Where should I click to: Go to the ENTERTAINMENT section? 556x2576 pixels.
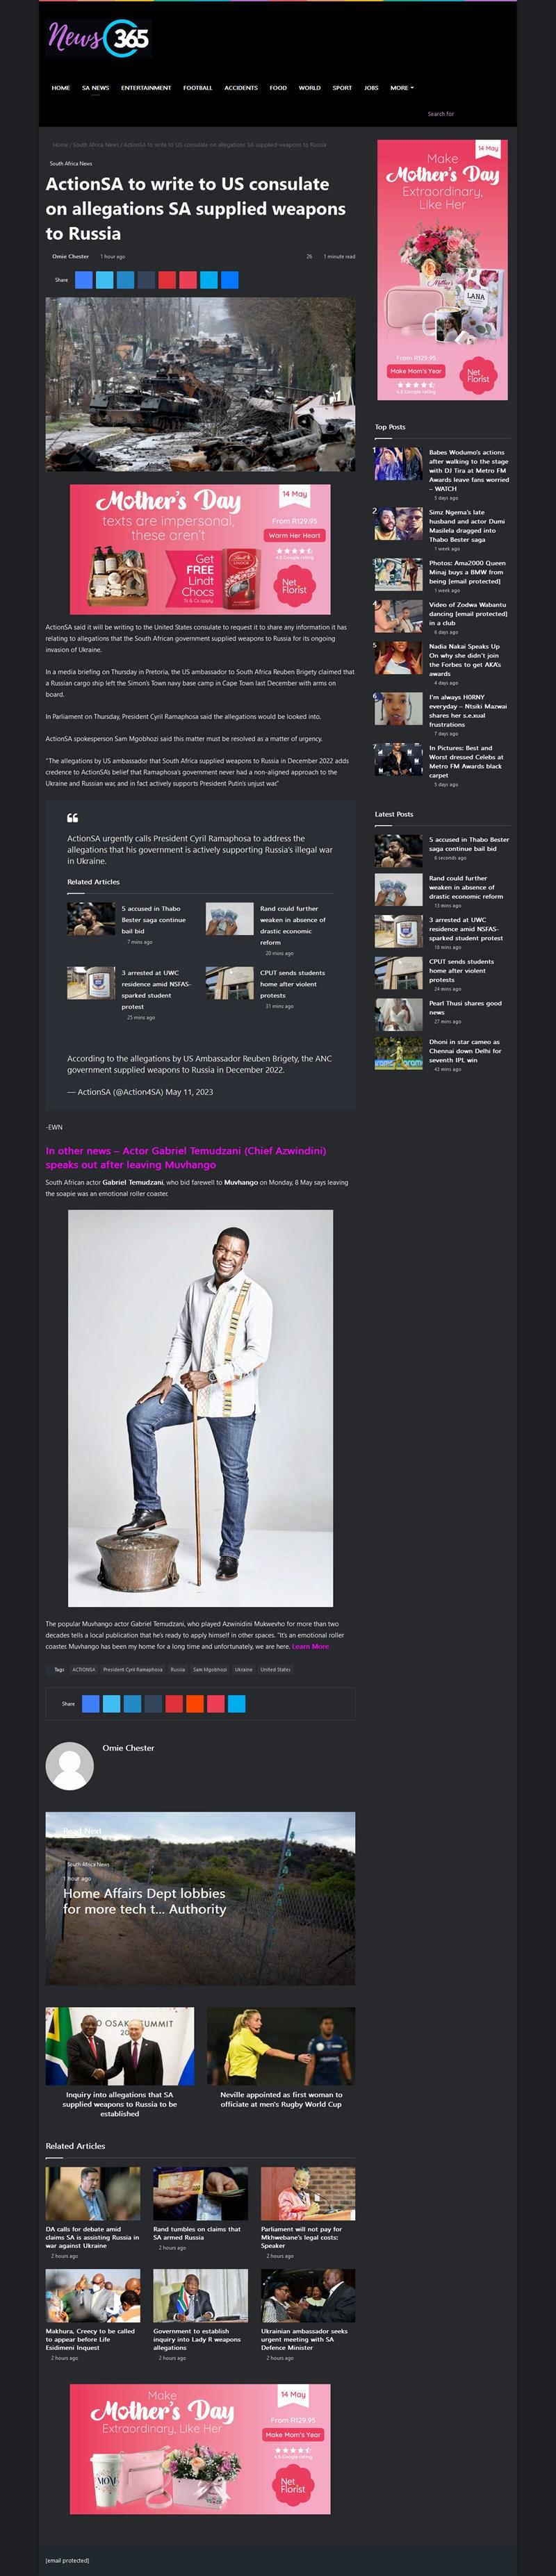point(146,88)
